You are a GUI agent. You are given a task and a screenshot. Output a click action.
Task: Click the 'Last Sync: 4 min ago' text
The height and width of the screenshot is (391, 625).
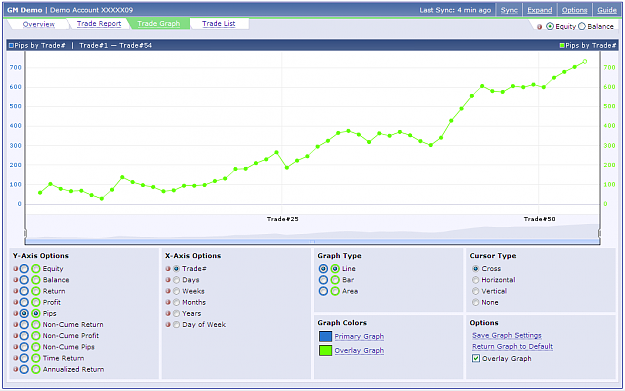pos(455,10)
